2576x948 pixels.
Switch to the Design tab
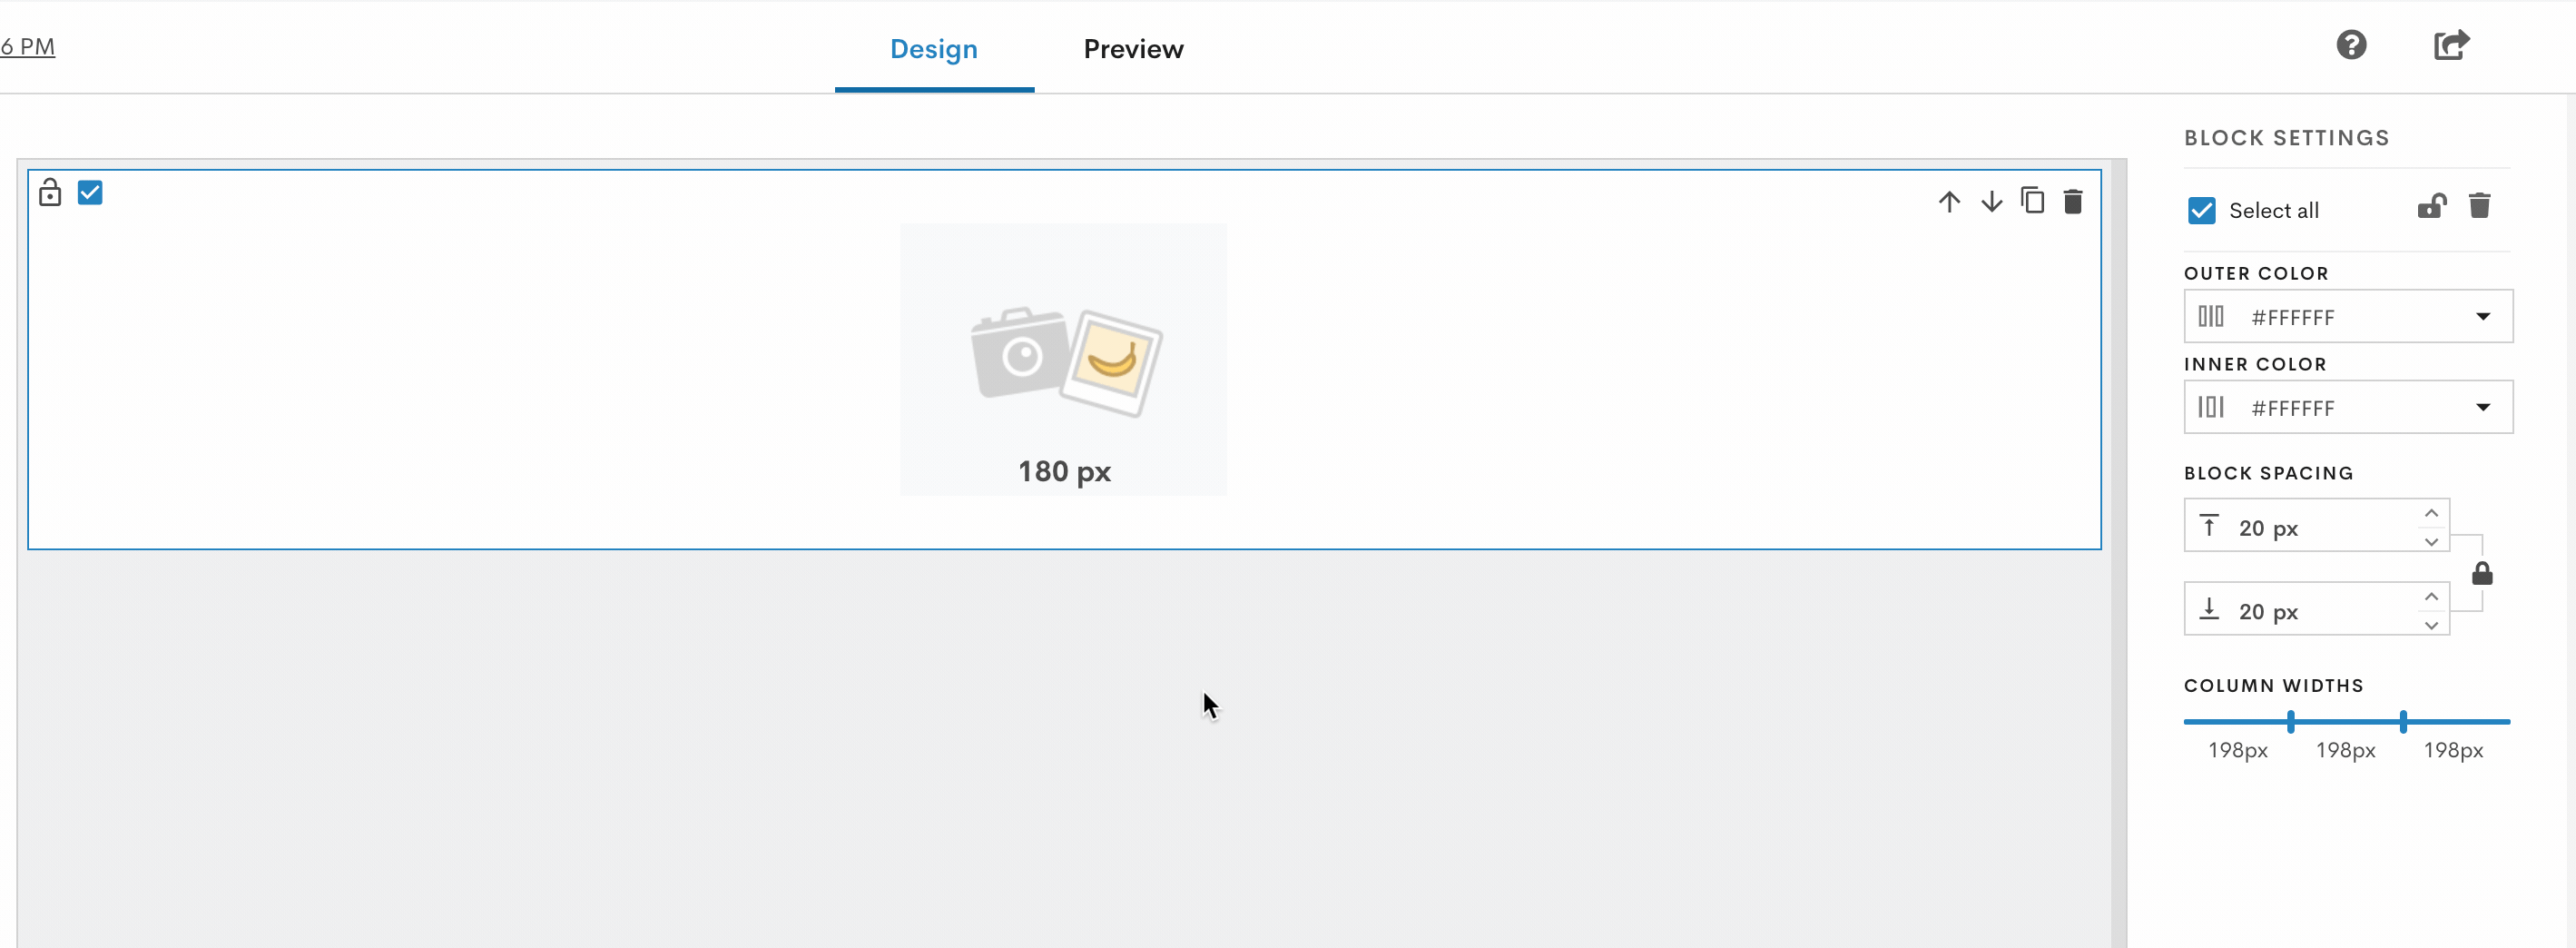click(x=933, y=49)
